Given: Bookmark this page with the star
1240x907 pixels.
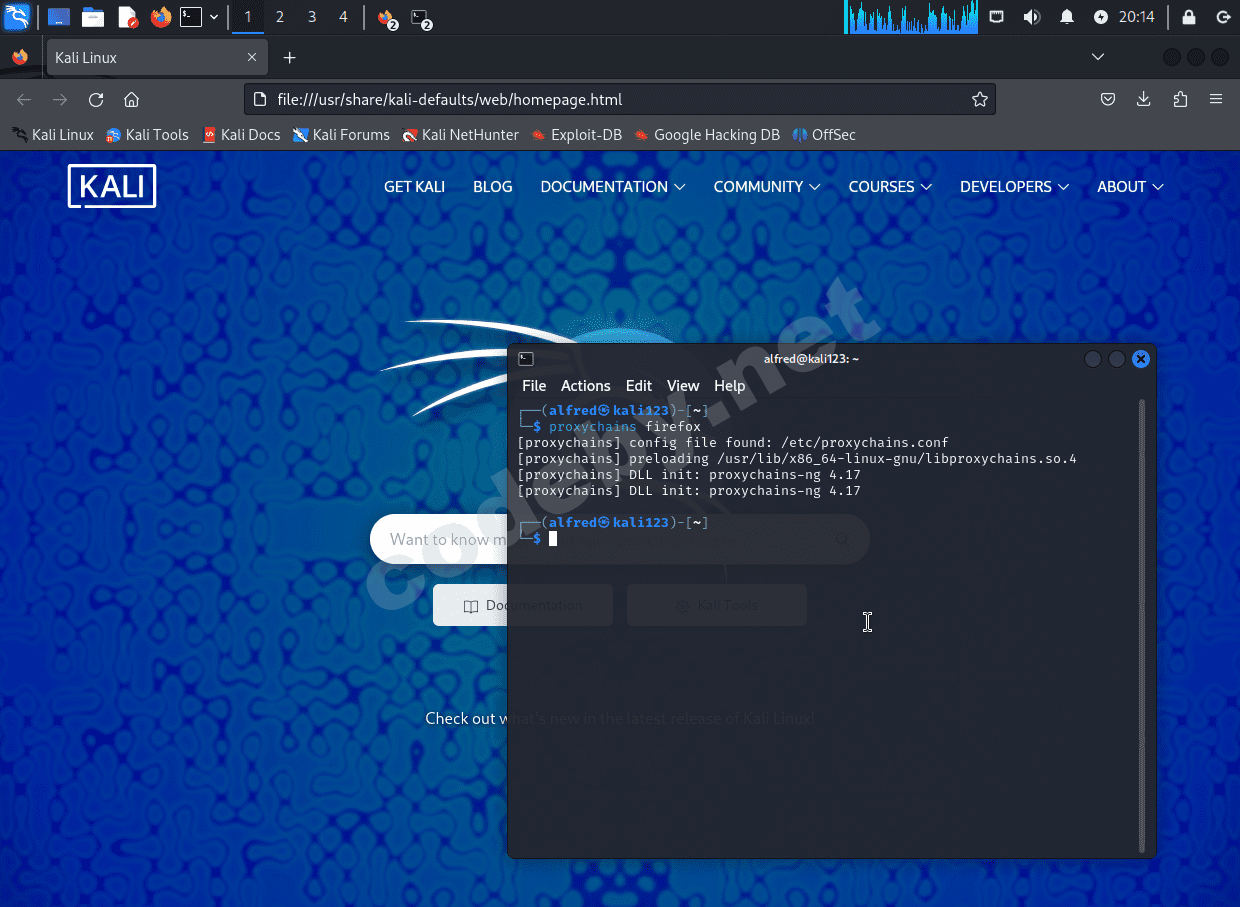Looking at the screenshot, I should [x=980, y=99].
